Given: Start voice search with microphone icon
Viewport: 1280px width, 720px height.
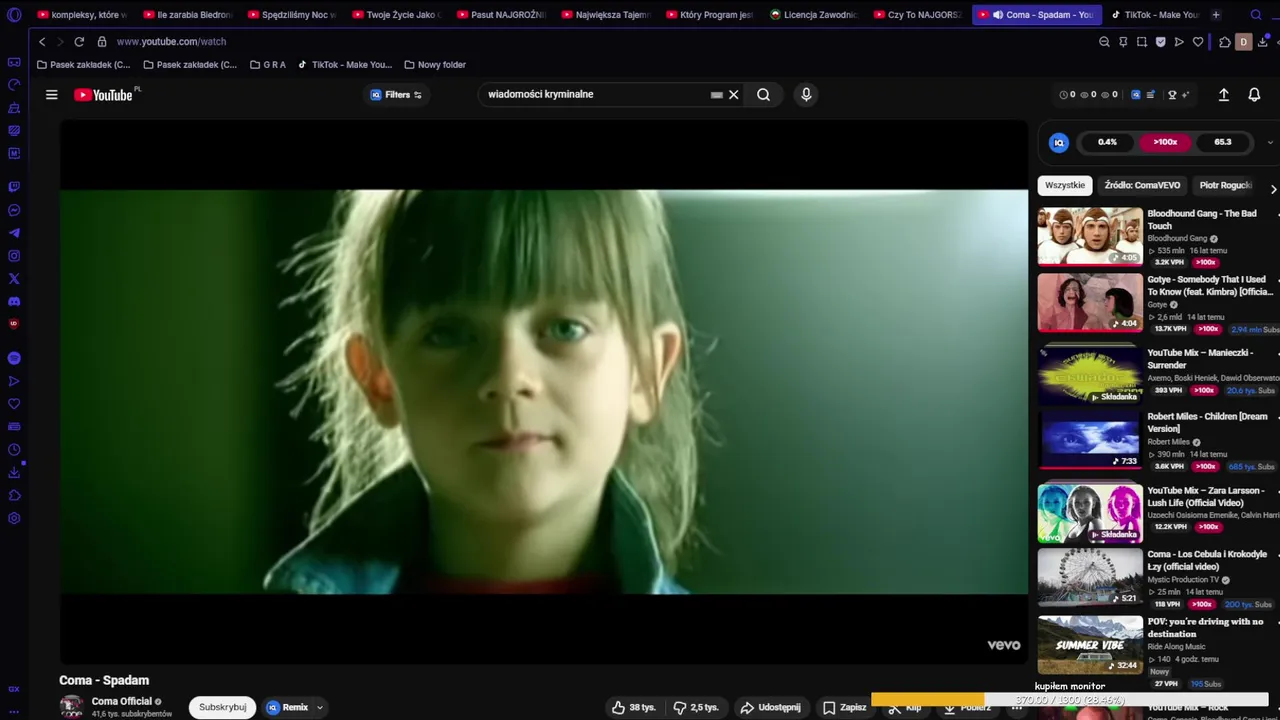Looking at the screenshot, I should 806,94.
